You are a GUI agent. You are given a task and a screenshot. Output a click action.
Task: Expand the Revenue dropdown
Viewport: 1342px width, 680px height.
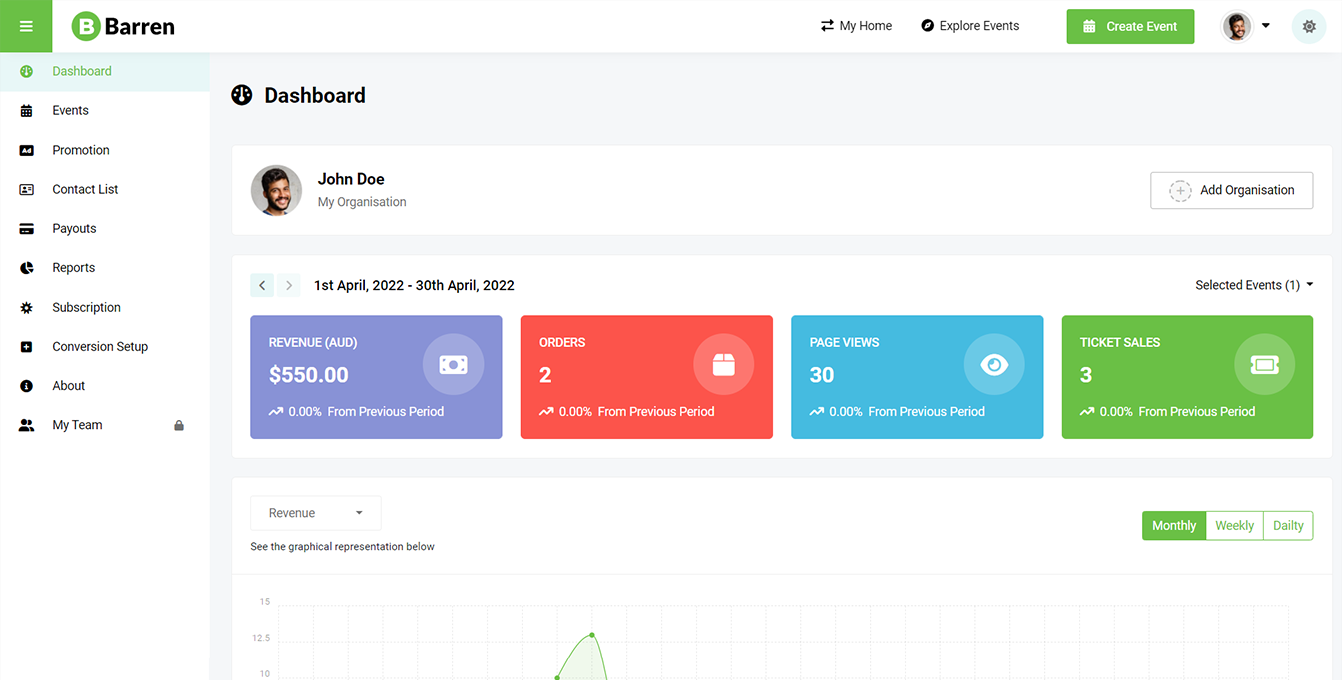click(x=315, y=513)
